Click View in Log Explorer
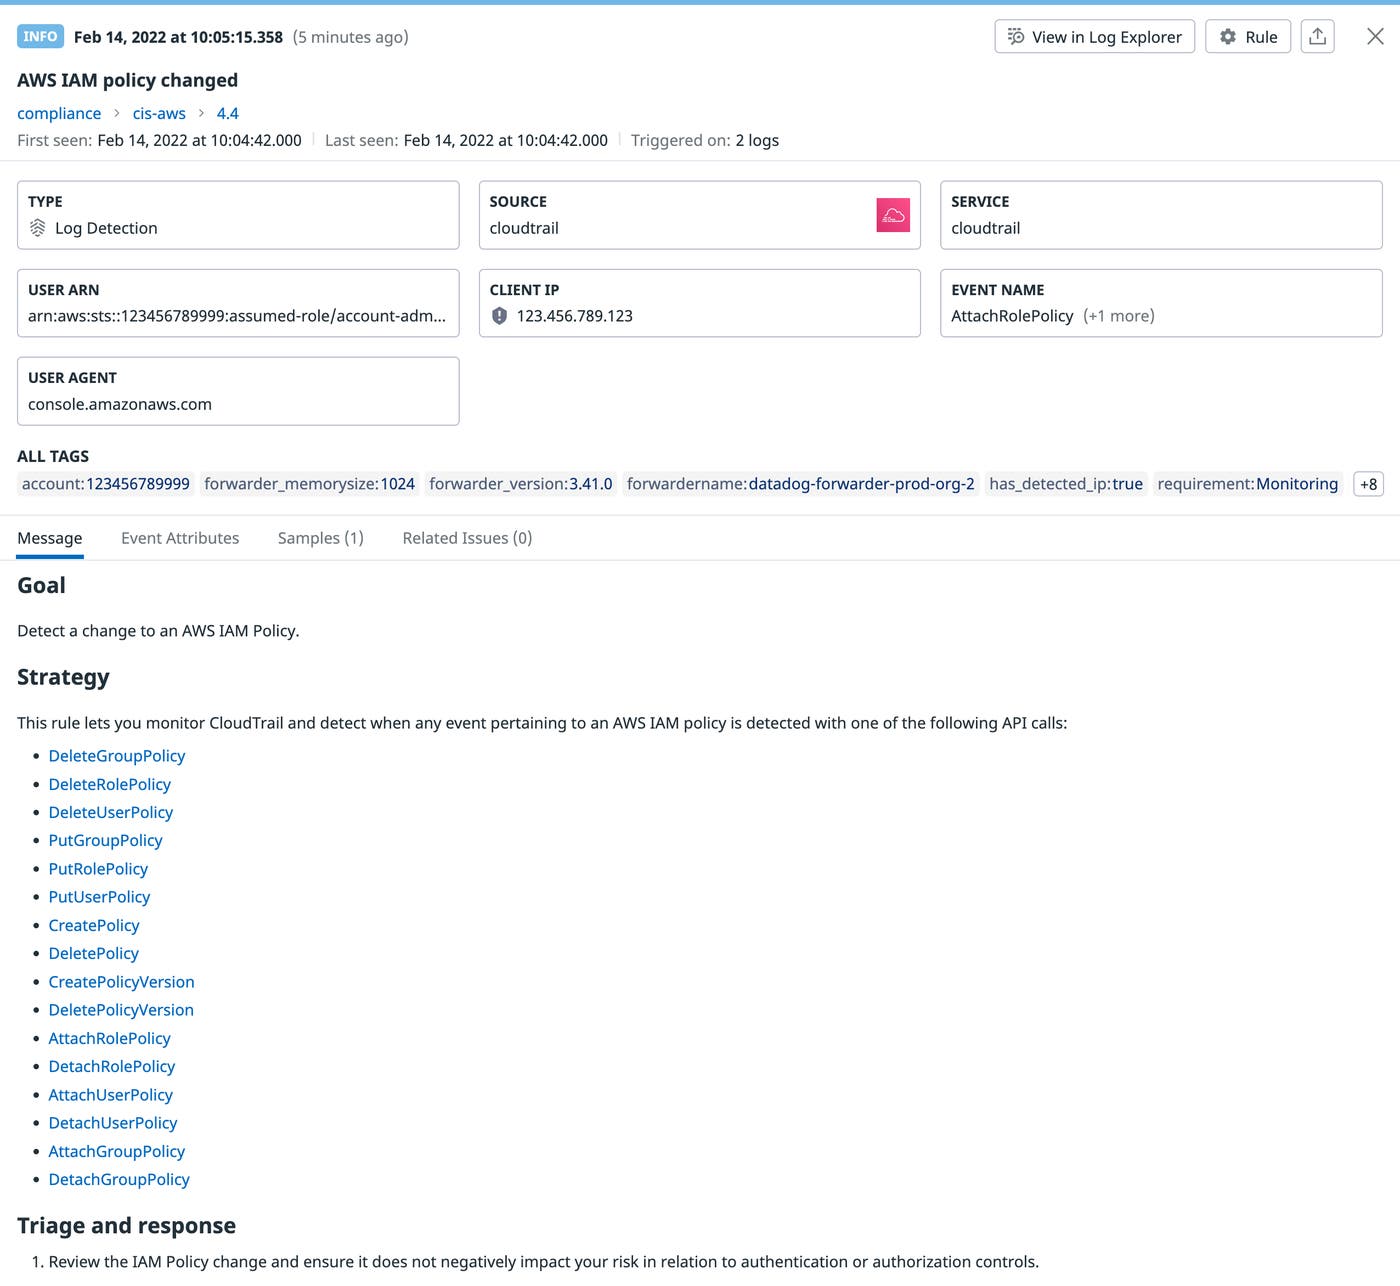Screen dimensions: 1400x1286 tap(1094, 36)
